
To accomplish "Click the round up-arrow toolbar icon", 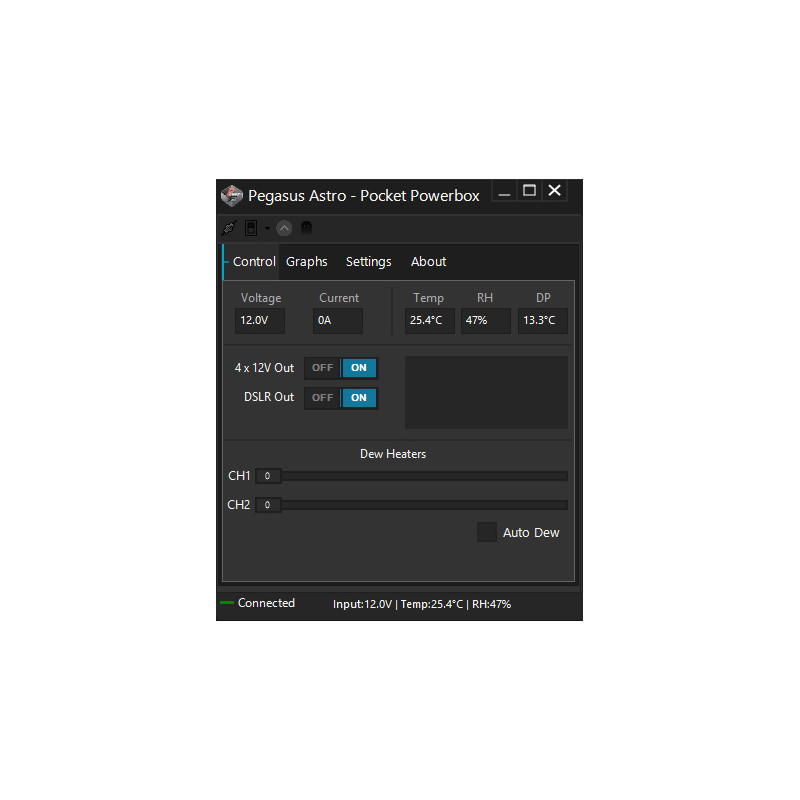I will click(x=284, y=228).
